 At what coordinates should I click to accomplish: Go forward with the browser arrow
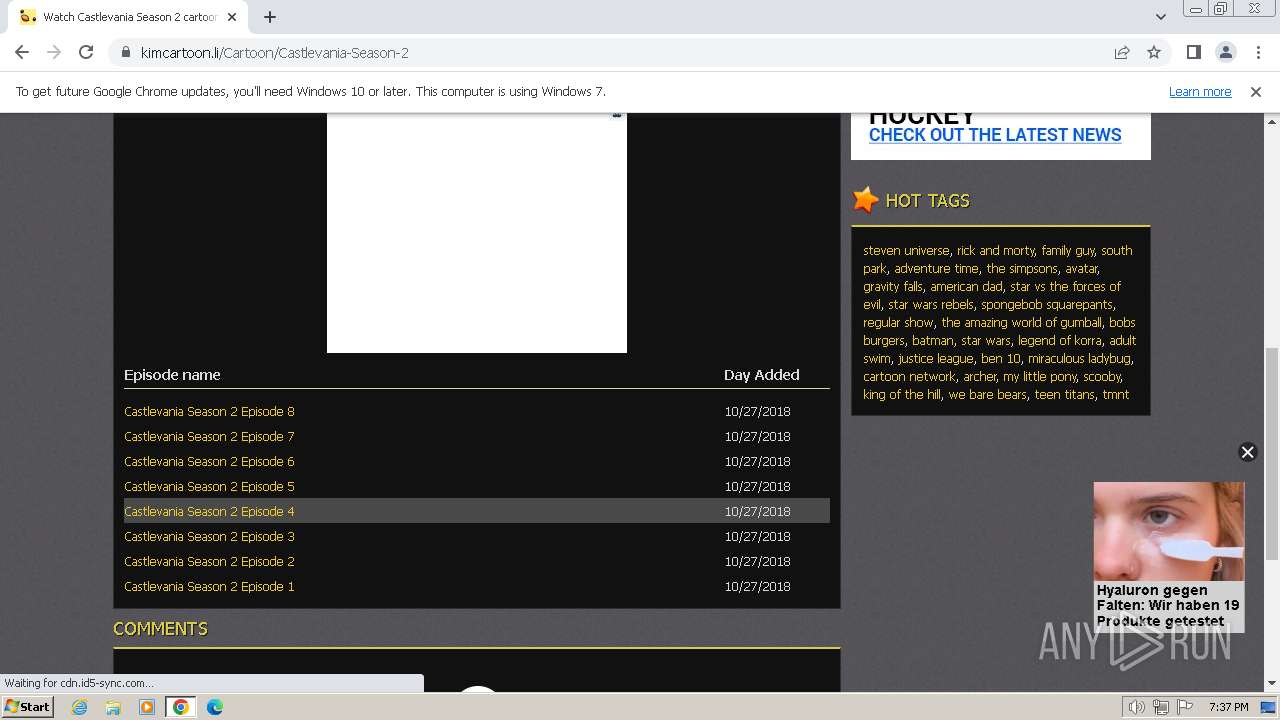pyautogui.click(x=54, y=53)
